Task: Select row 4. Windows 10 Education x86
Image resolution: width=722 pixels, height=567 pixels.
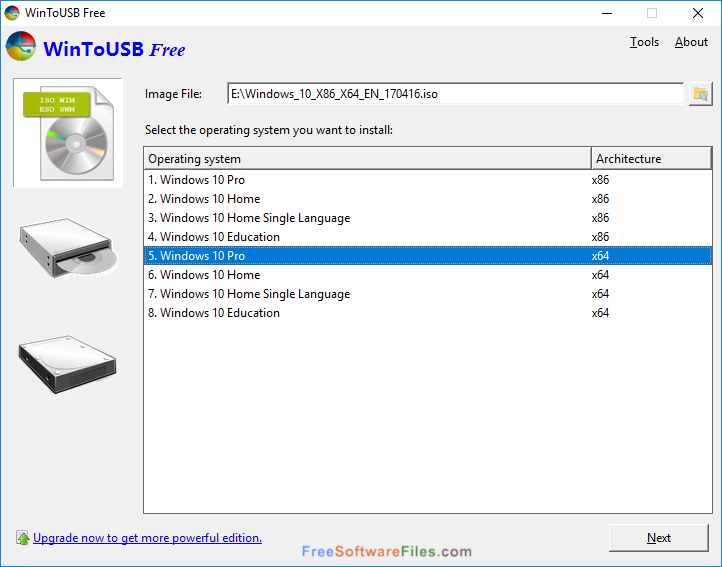Action: point(428,237)
